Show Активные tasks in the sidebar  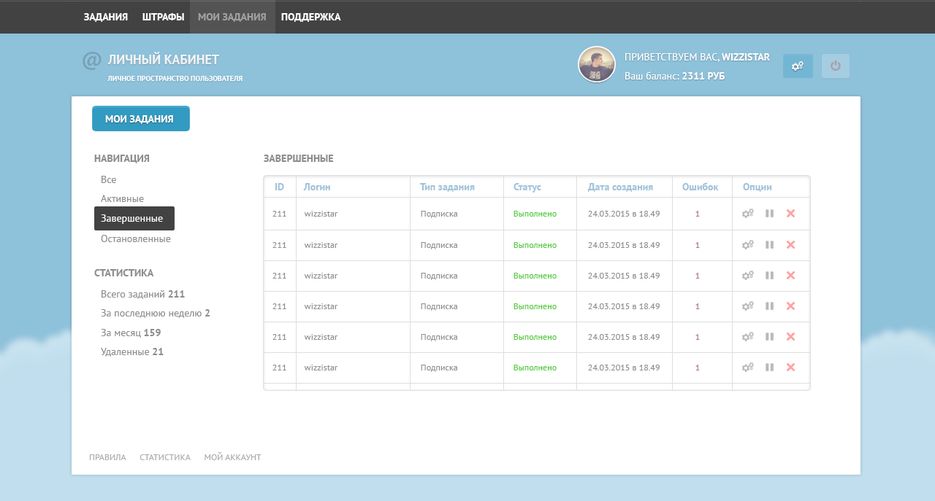[122, 199]
